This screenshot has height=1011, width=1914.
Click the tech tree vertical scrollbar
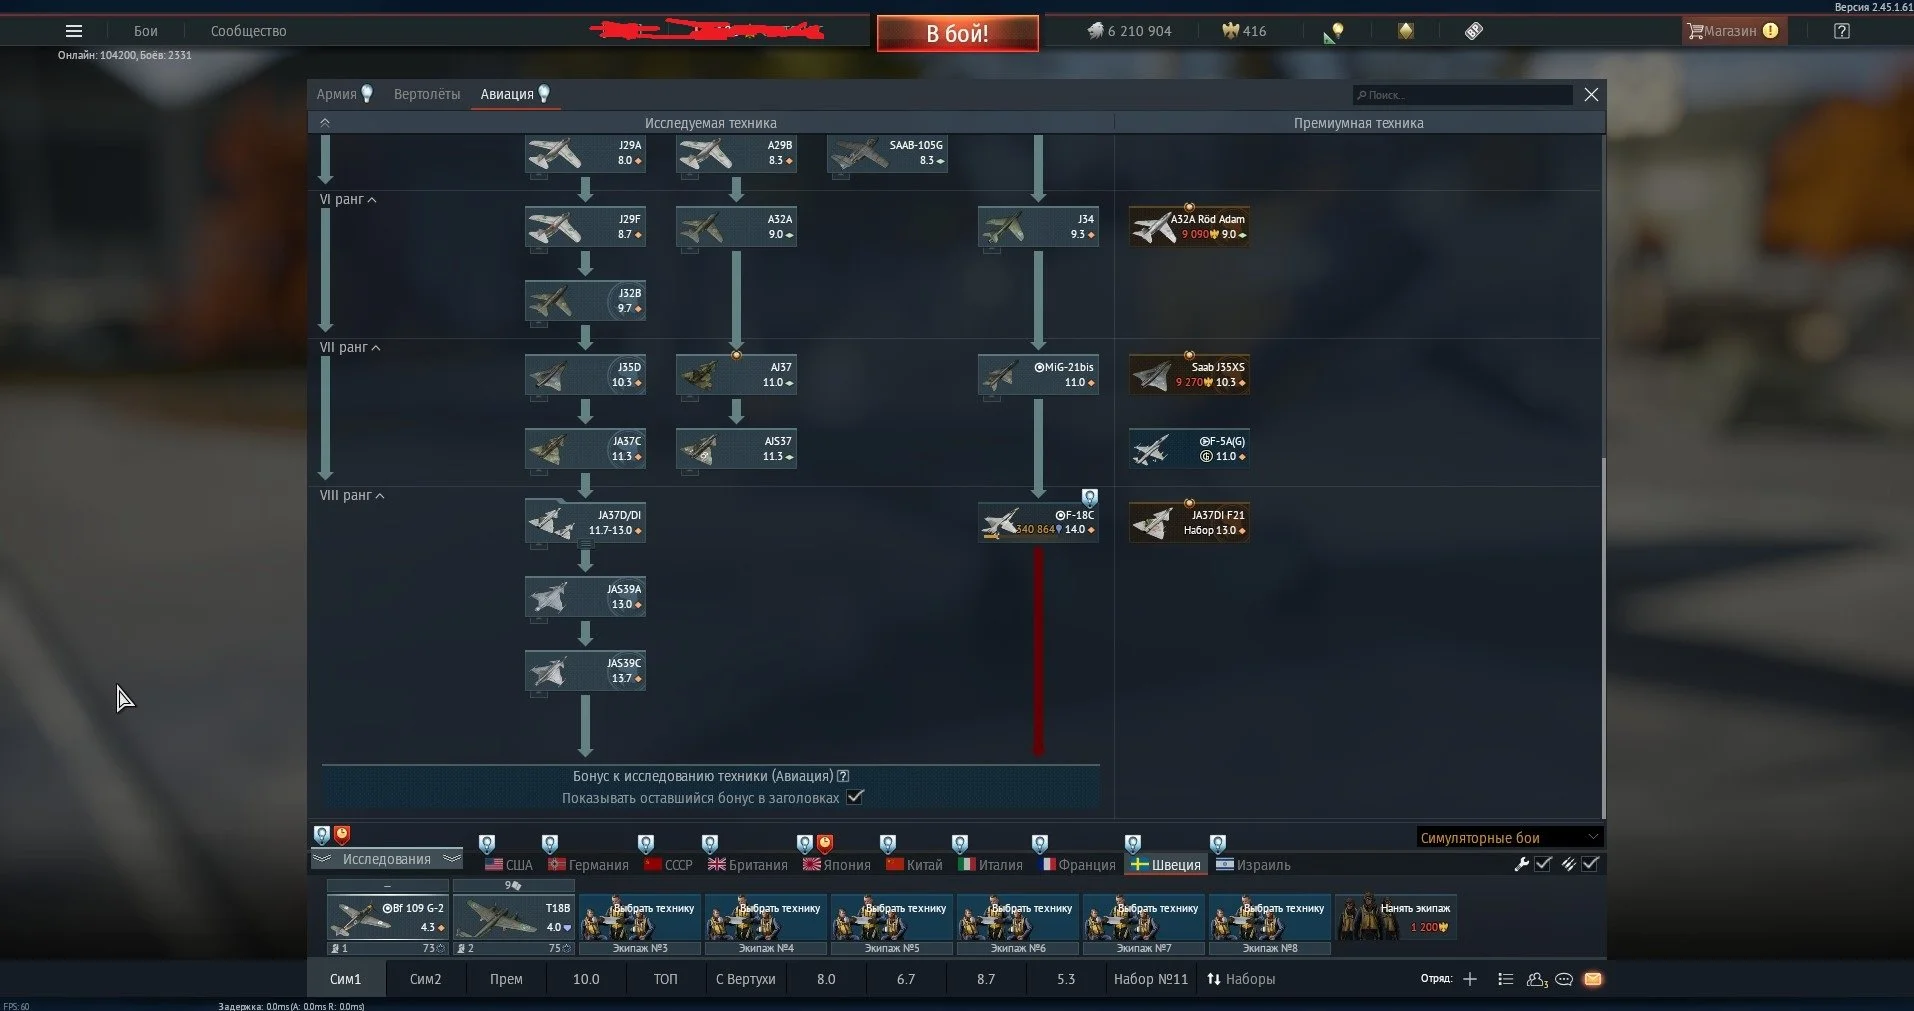tap(1603, 638)
